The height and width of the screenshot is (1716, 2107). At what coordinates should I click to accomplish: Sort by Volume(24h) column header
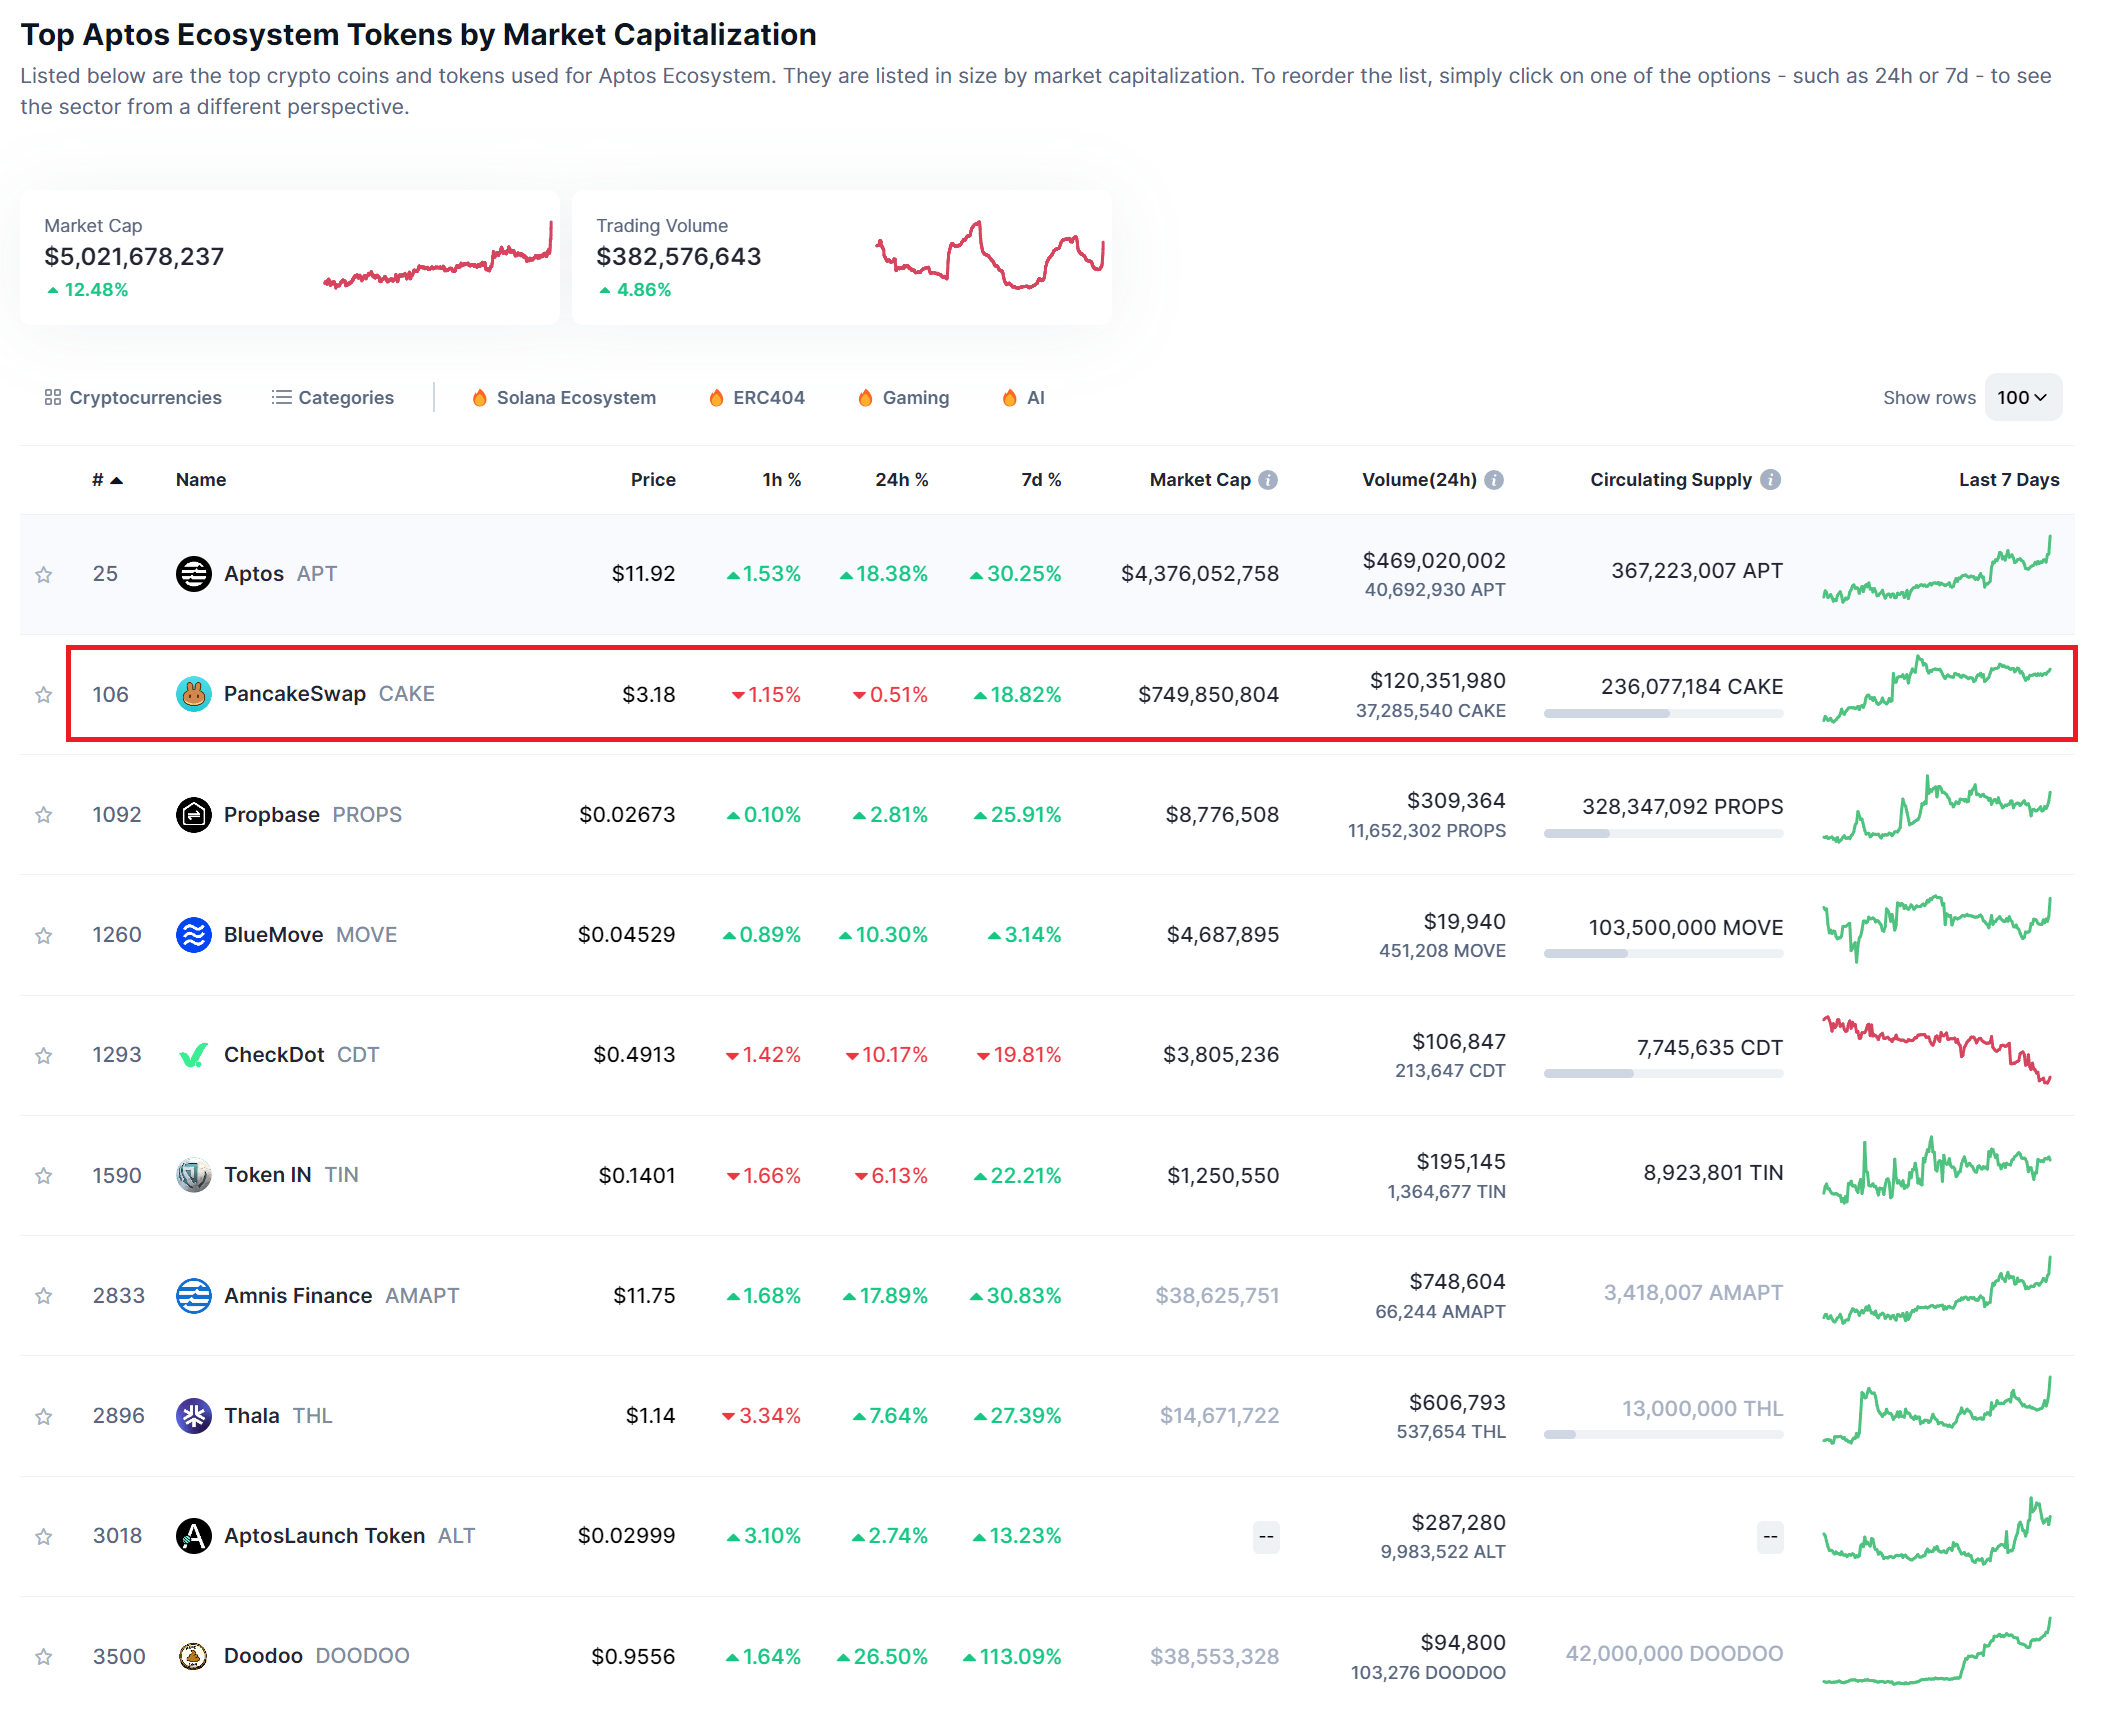click(1419, 480)
